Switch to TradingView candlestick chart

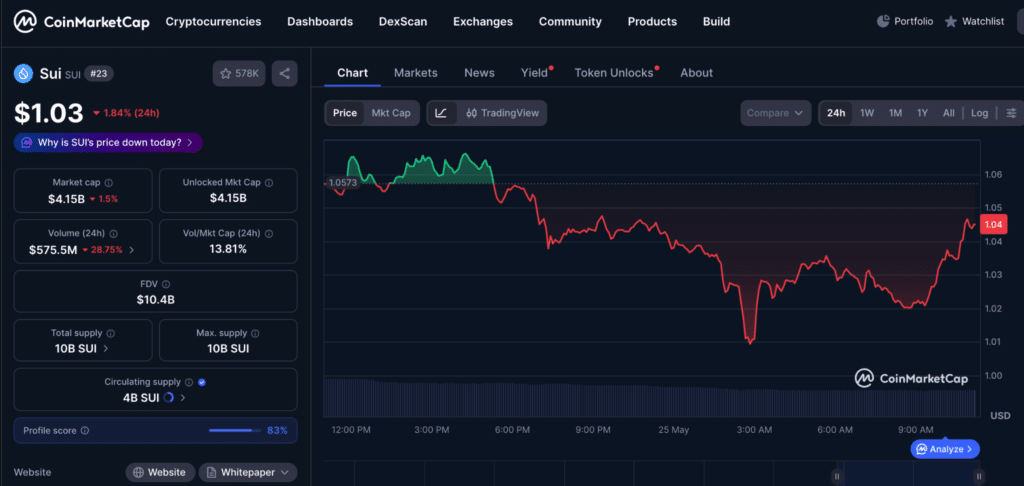503,113
